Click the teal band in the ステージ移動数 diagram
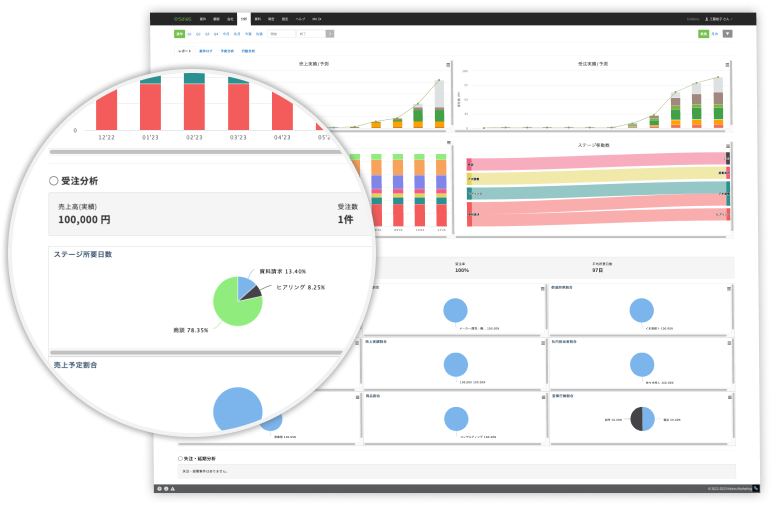Image resolution: width=773 pixels, height=505 pixels. 597,190
